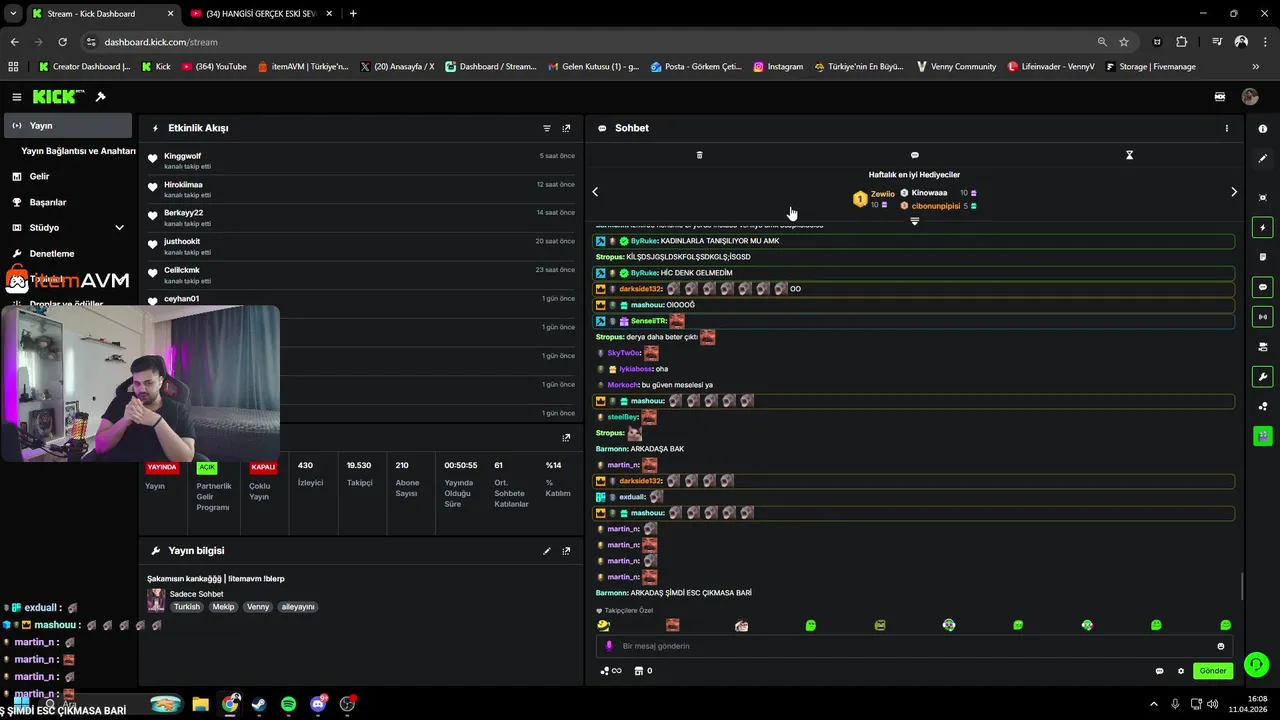Open the chat settings gear icon beside Gönder

(1180, 671)
